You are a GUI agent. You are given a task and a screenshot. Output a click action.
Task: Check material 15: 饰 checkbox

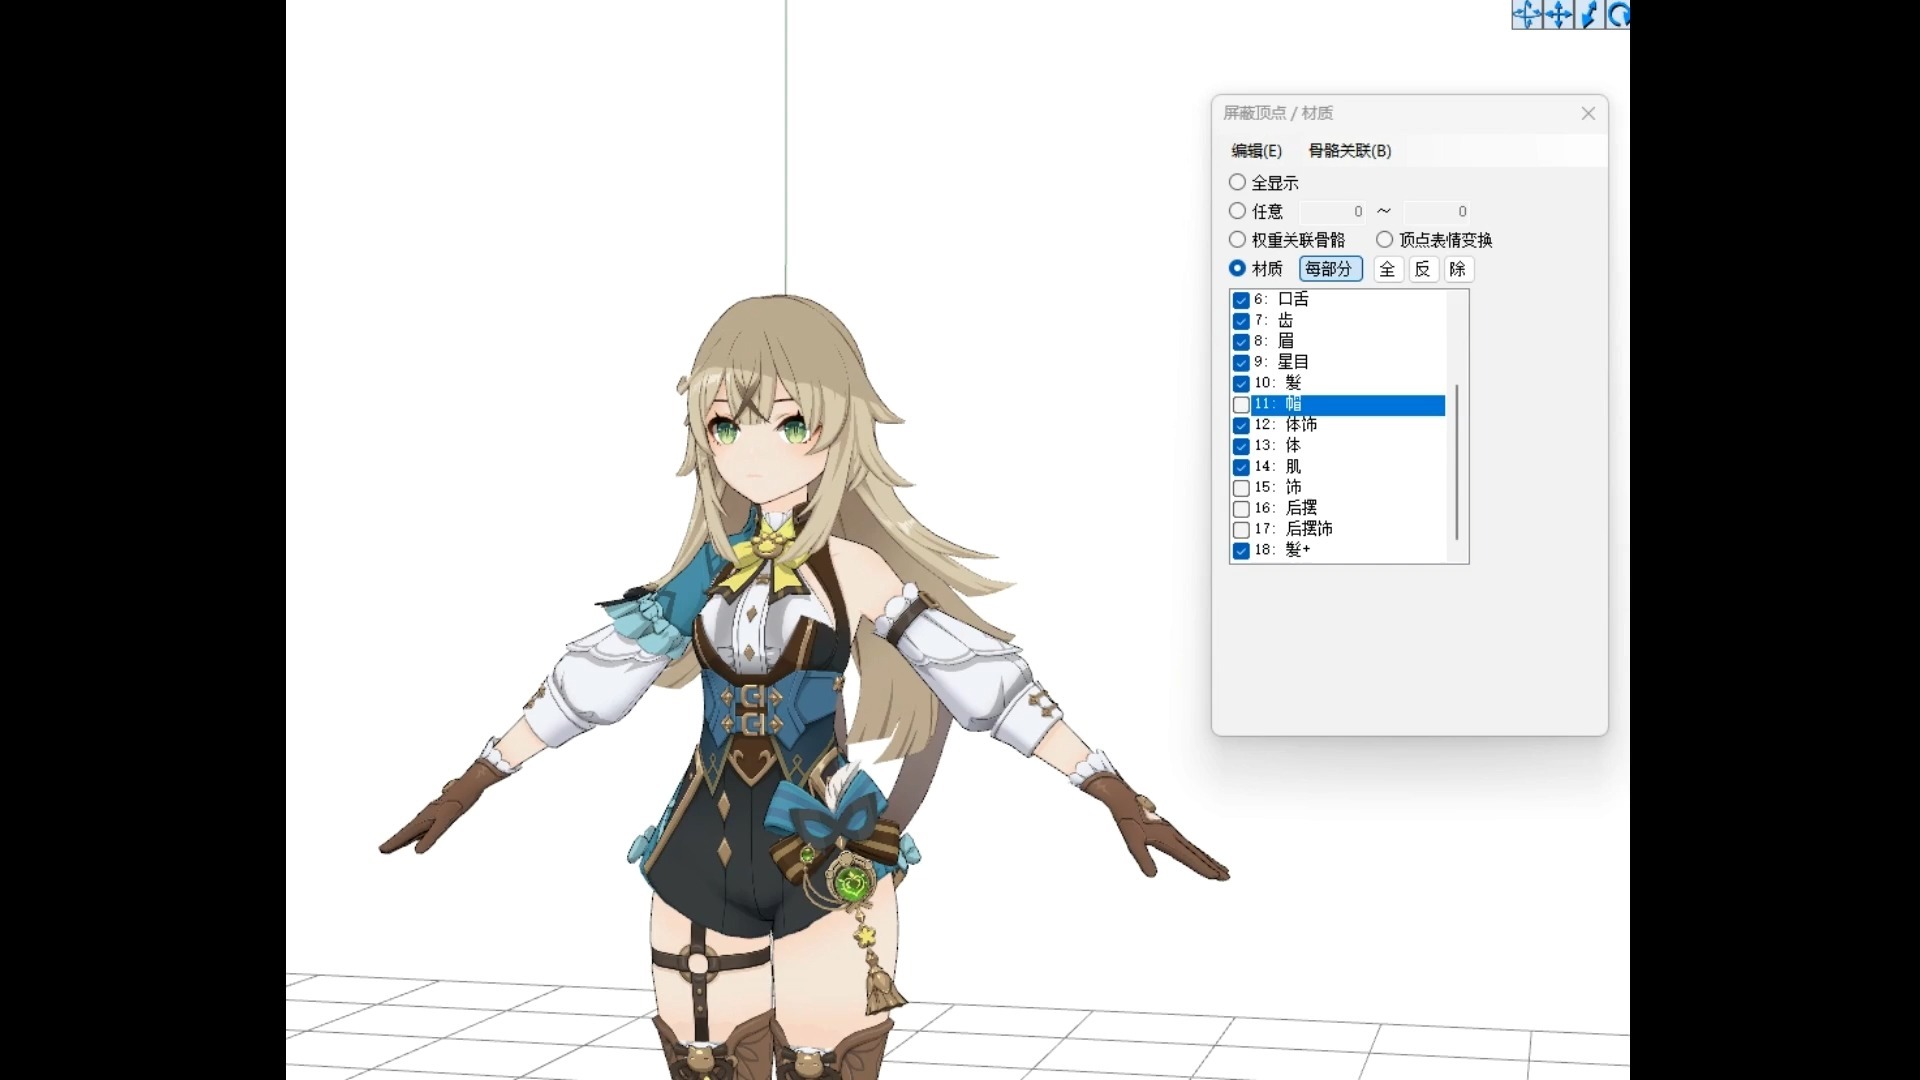click(x=1241, y=488)
